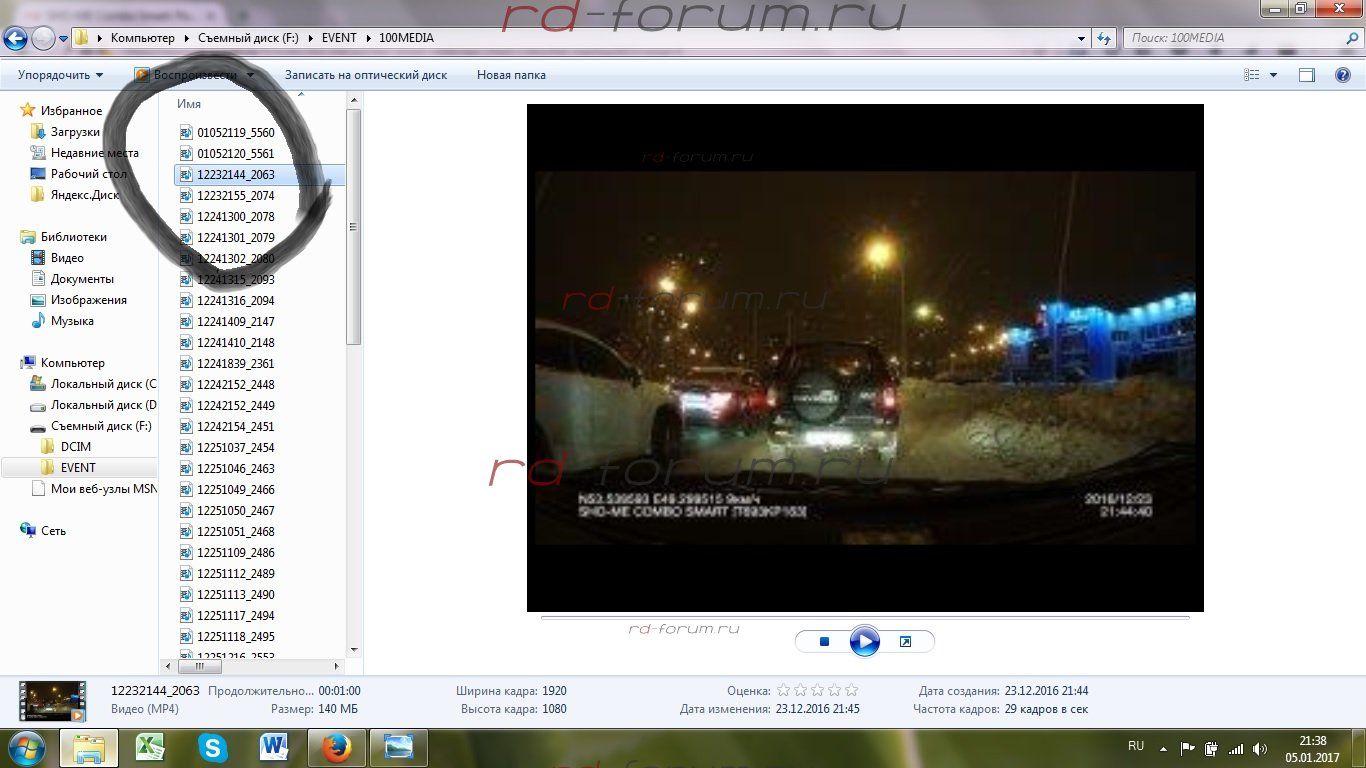
Task: Click Съемный диск (F:) breadcrumb
Action: [x=247, y=38]
